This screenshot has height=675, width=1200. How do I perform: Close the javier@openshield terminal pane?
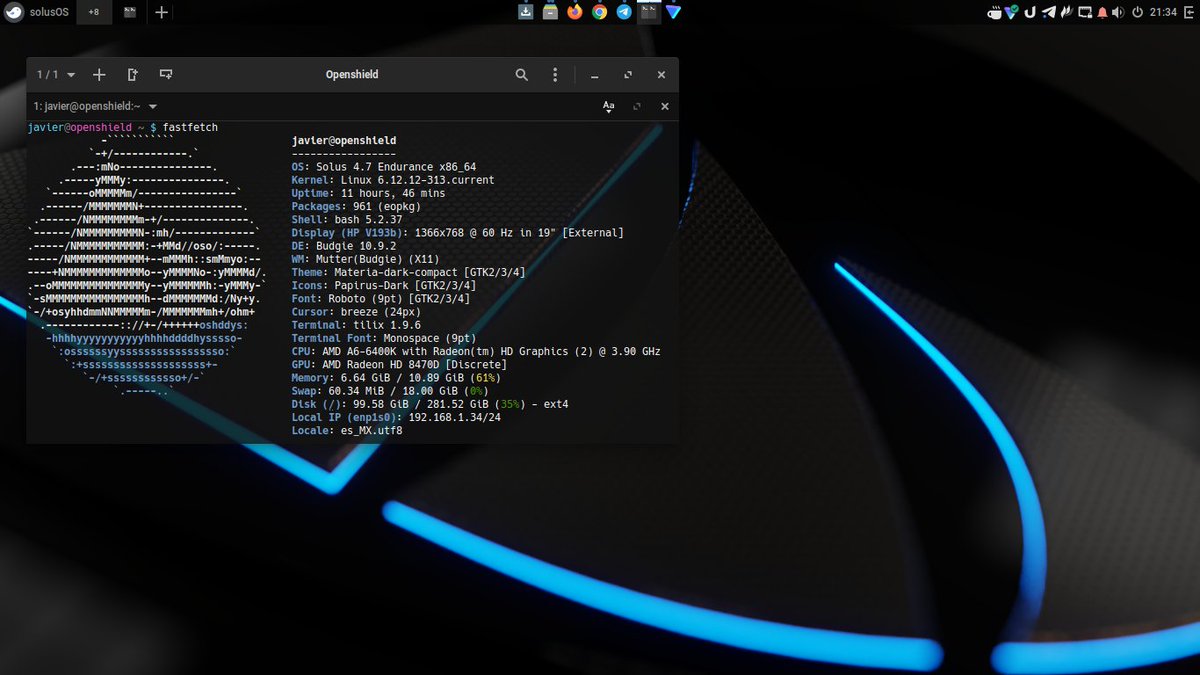coord(665,106)
